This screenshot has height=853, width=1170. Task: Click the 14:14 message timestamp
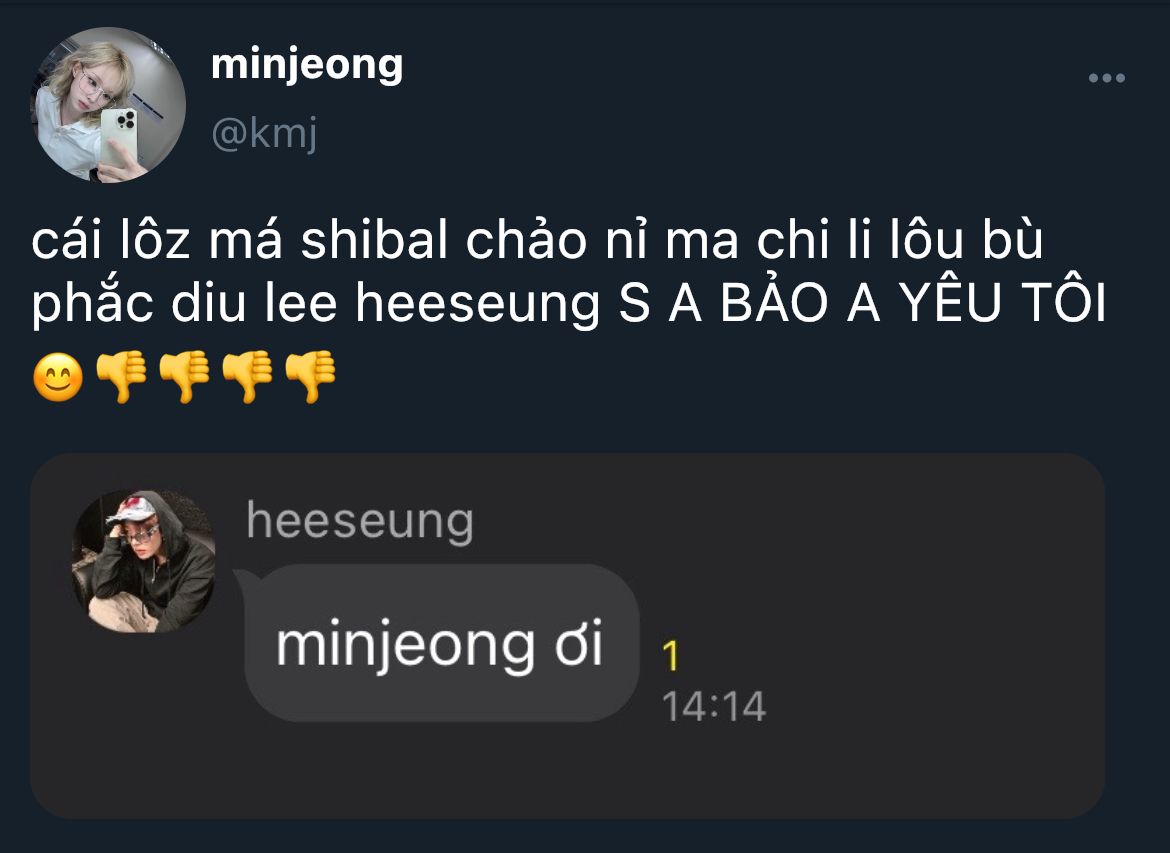(x=714, y=706)
